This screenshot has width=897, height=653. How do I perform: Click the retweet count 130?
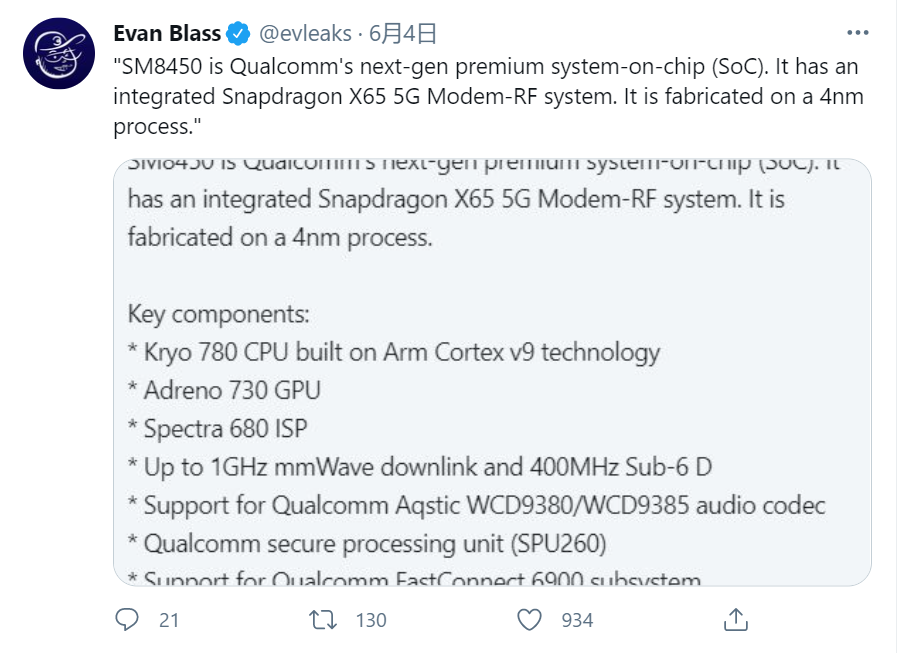click(371, 620)
